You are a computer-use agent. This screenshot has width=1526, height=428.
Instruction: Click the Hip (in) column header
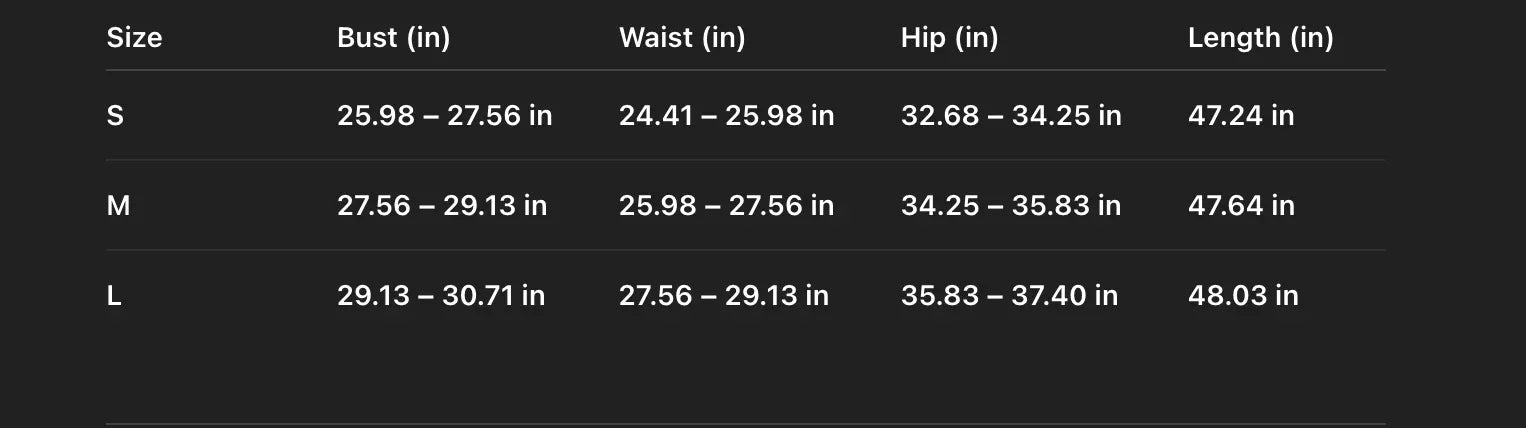(949, 38)
